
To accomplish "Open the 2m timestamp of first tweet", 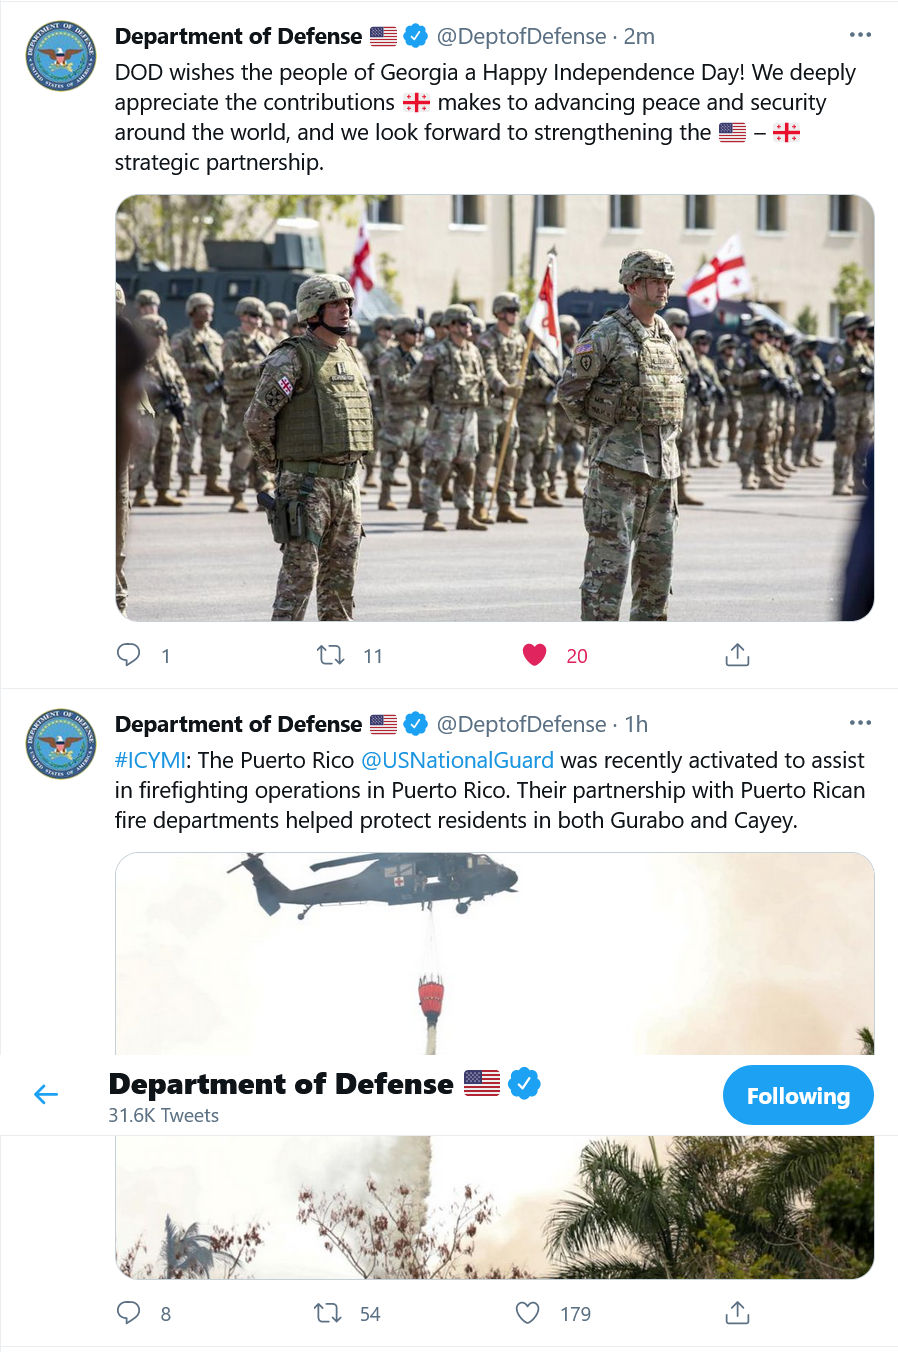I will [639, 36].
